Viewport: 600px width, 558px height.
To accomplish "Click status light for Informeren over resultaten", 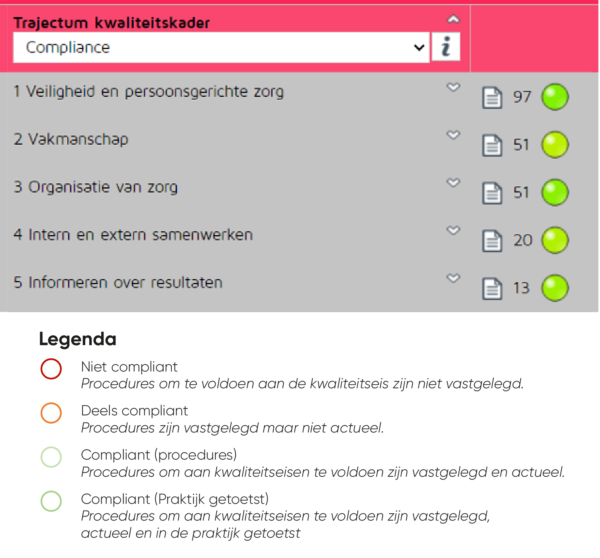I will (x=555, y=288).
